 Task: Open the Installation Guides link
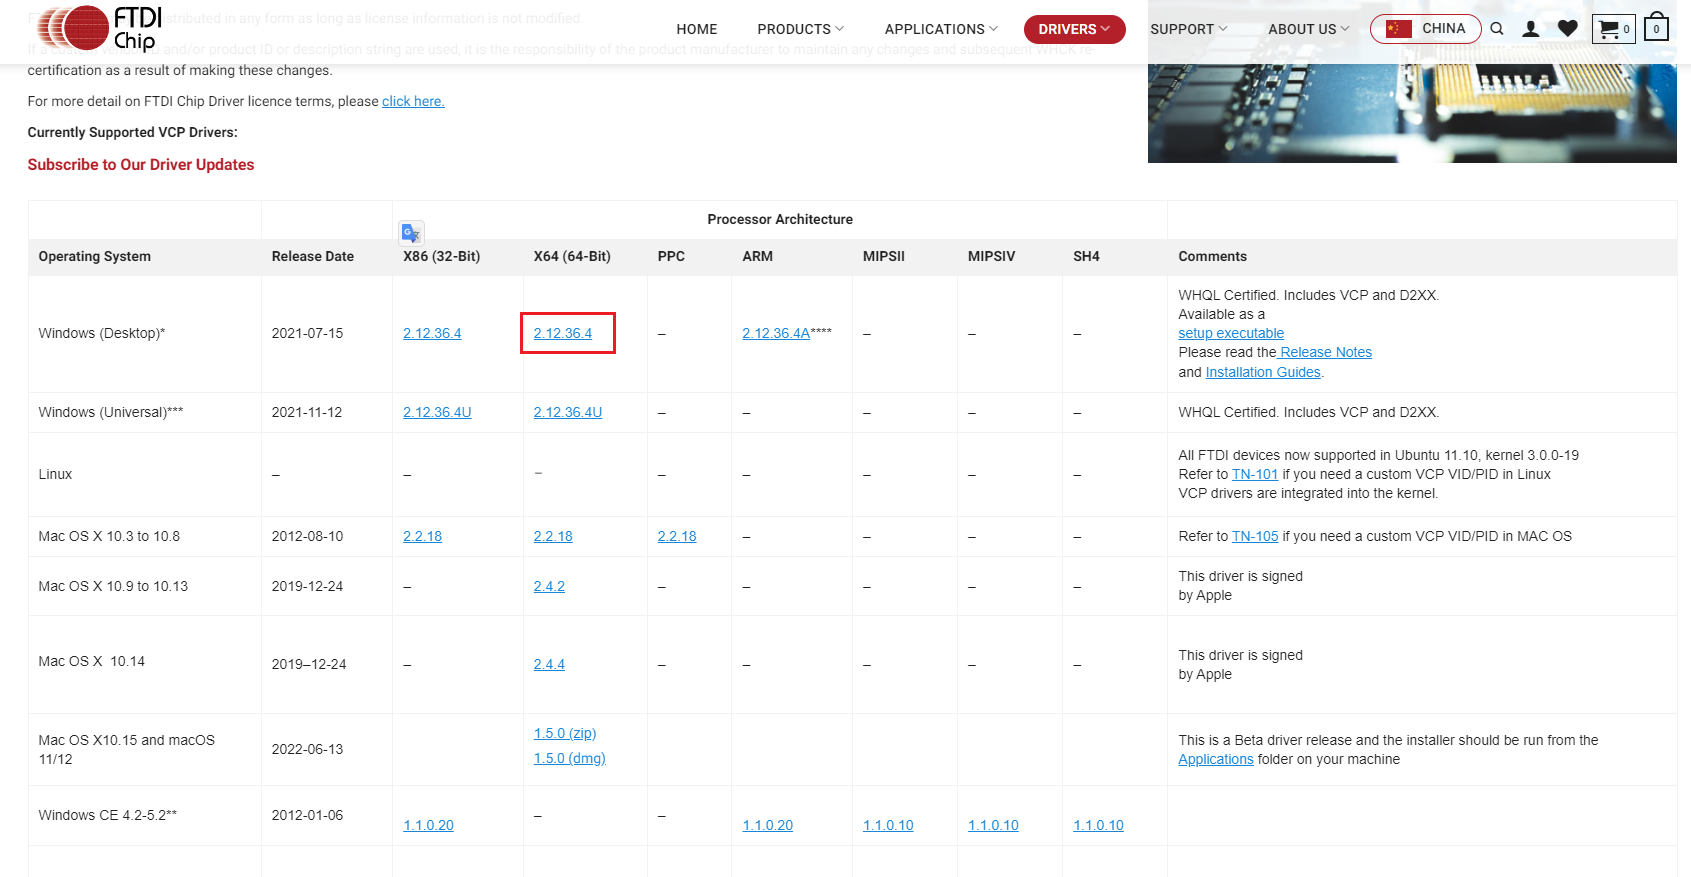1263,372
